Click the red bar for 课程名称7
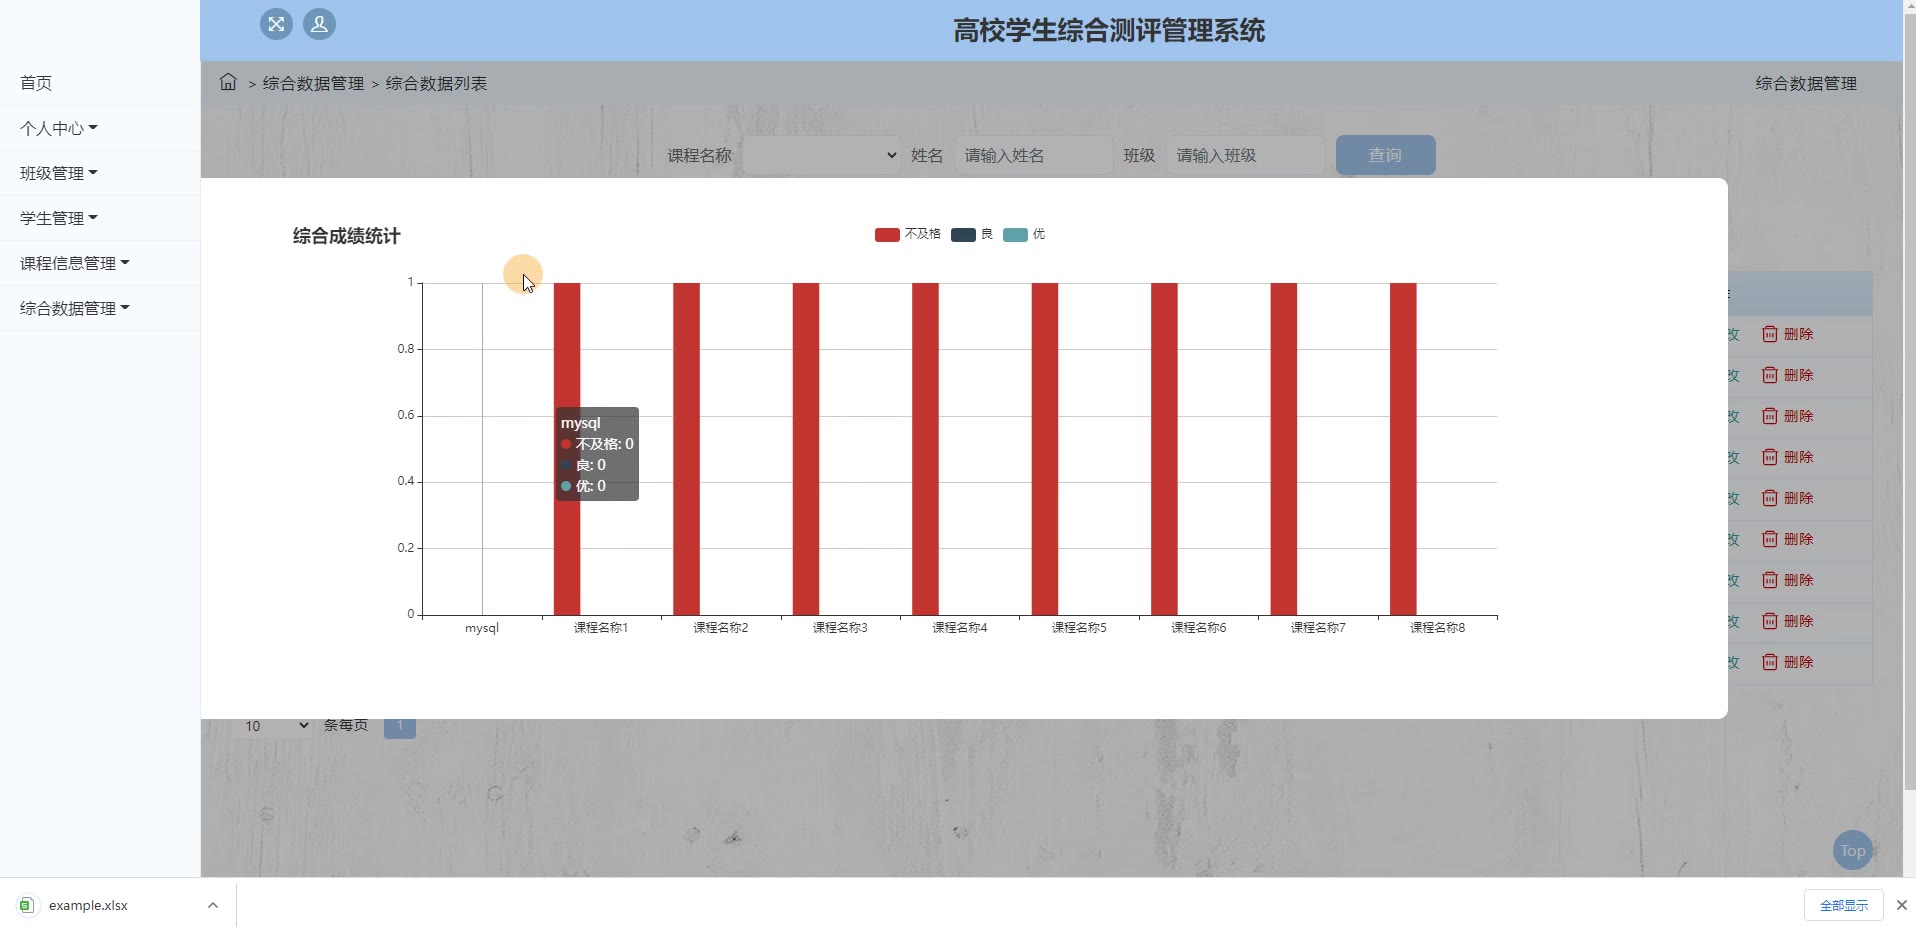This screenshot has height=930, width=1916. tap(1284, 449)
